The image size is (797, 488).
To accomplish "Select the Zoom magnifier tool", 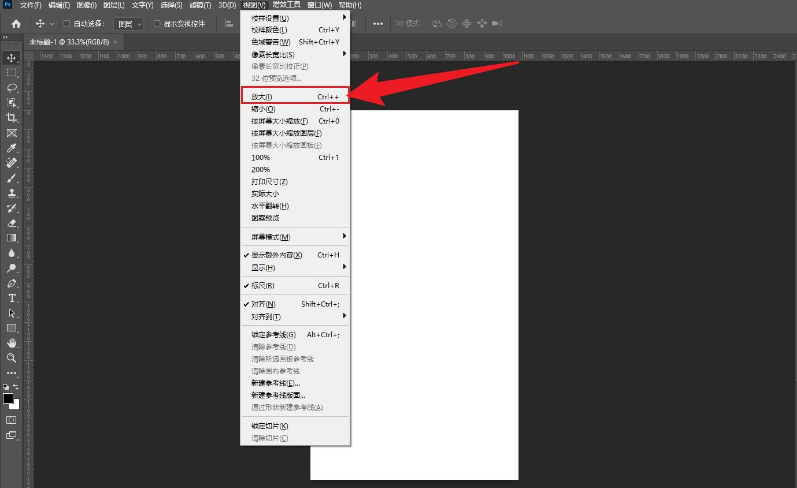I will 12,357.
